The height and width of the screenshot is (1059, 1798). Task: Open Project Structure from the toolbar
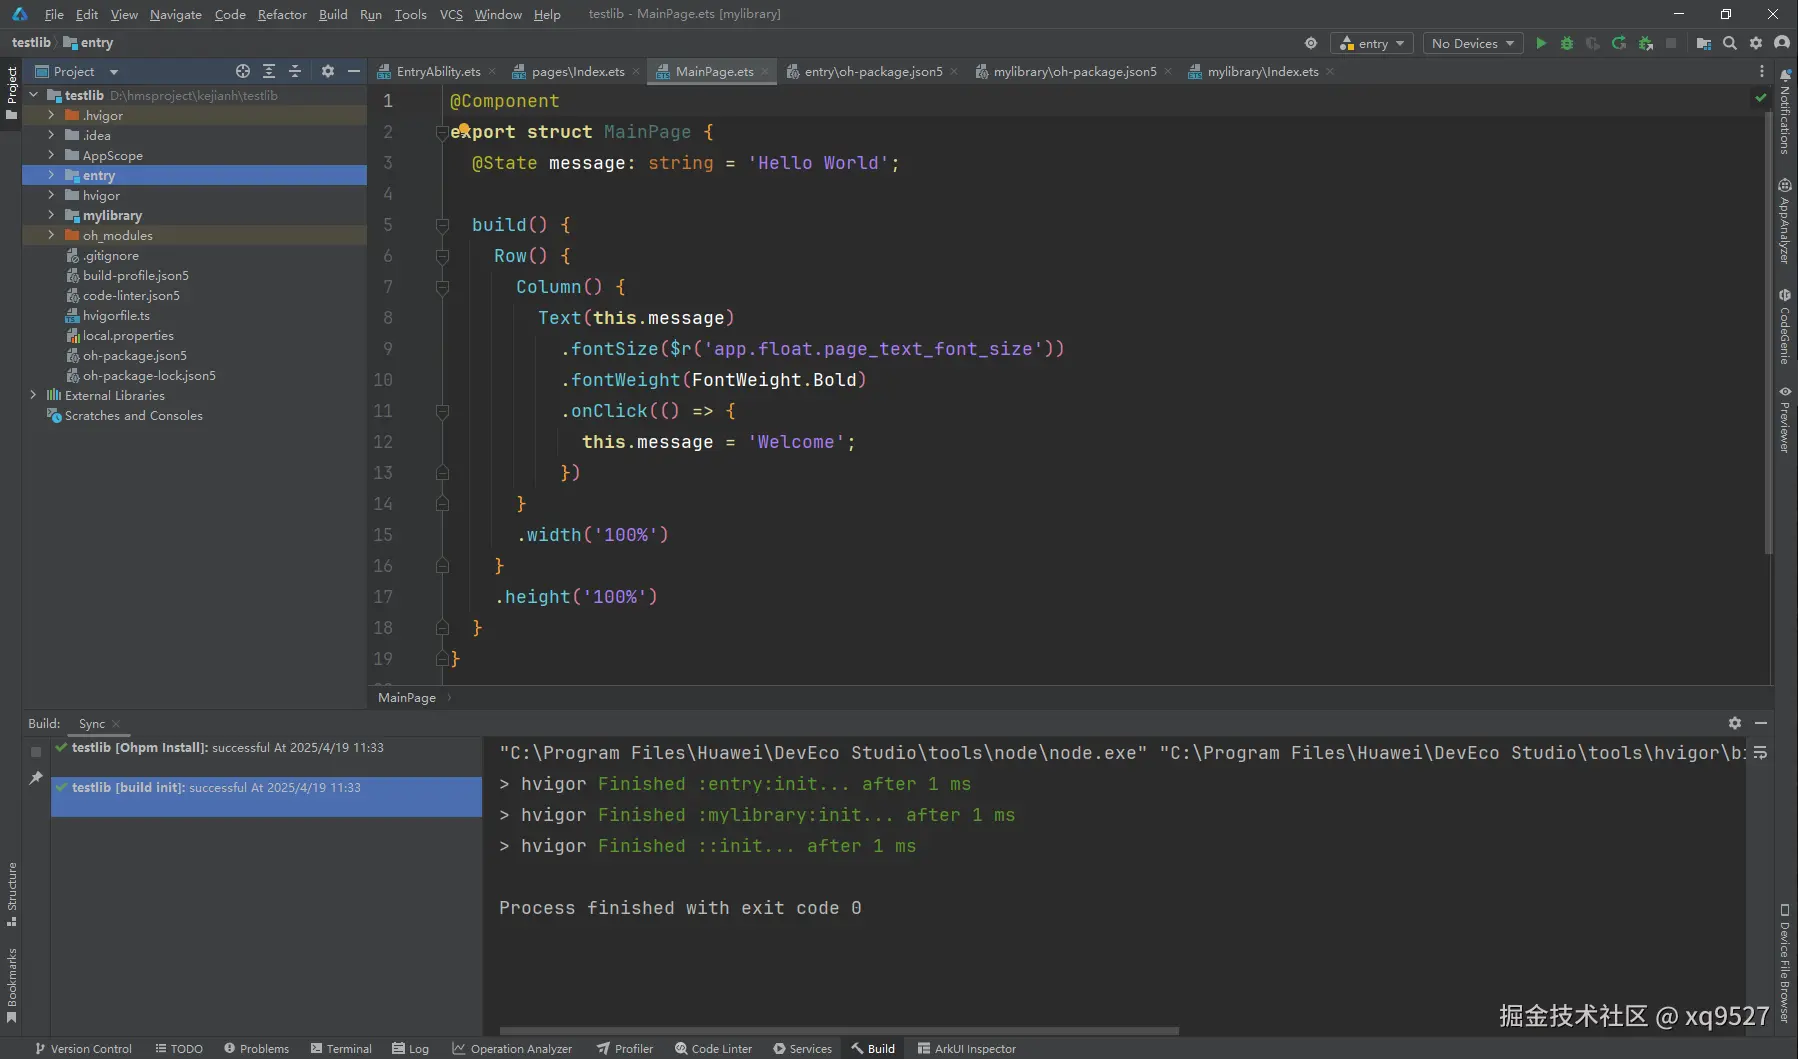pos(1704,43)
